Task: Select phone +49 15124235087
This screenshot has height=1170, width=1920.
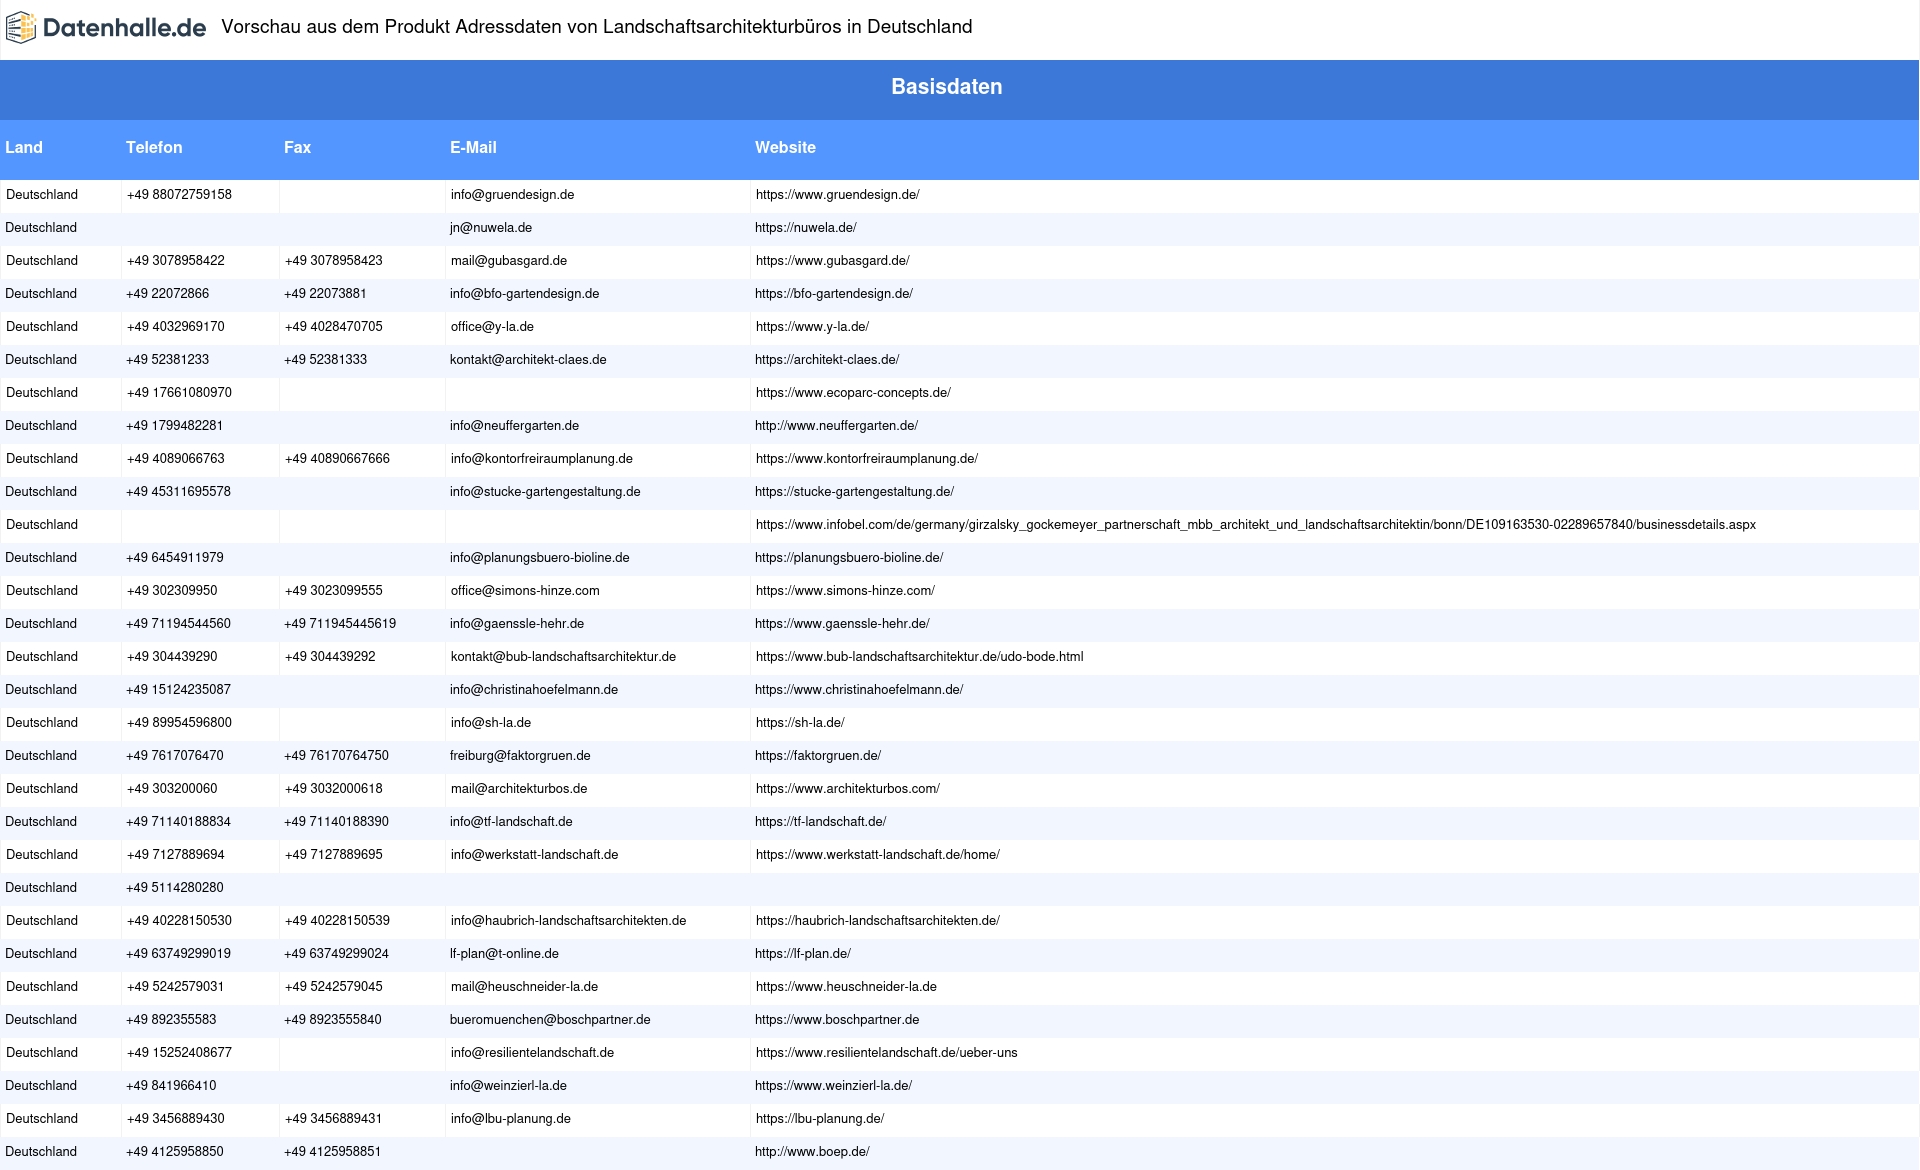Action: pyautogui.click(x=178, y=690)
